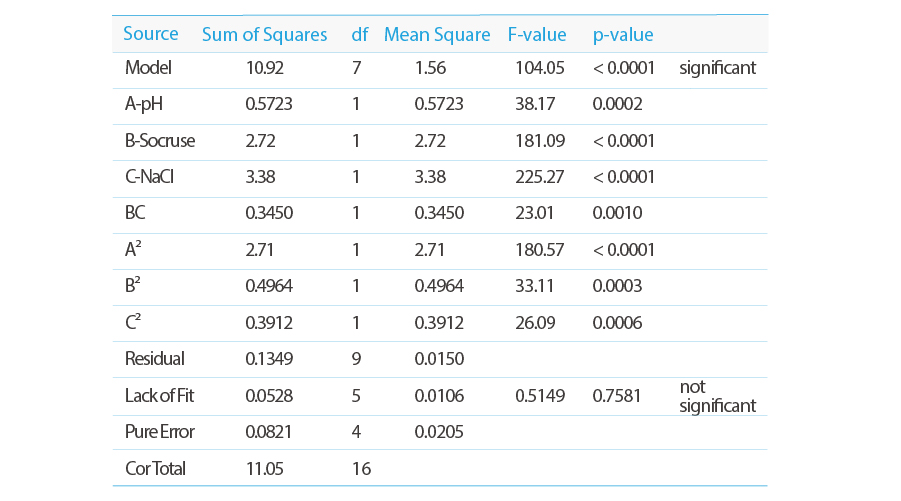Select the A-pH row label
The width and height of the screenshot is (901, 501).
pyautogui.click(x=144, y=104)
